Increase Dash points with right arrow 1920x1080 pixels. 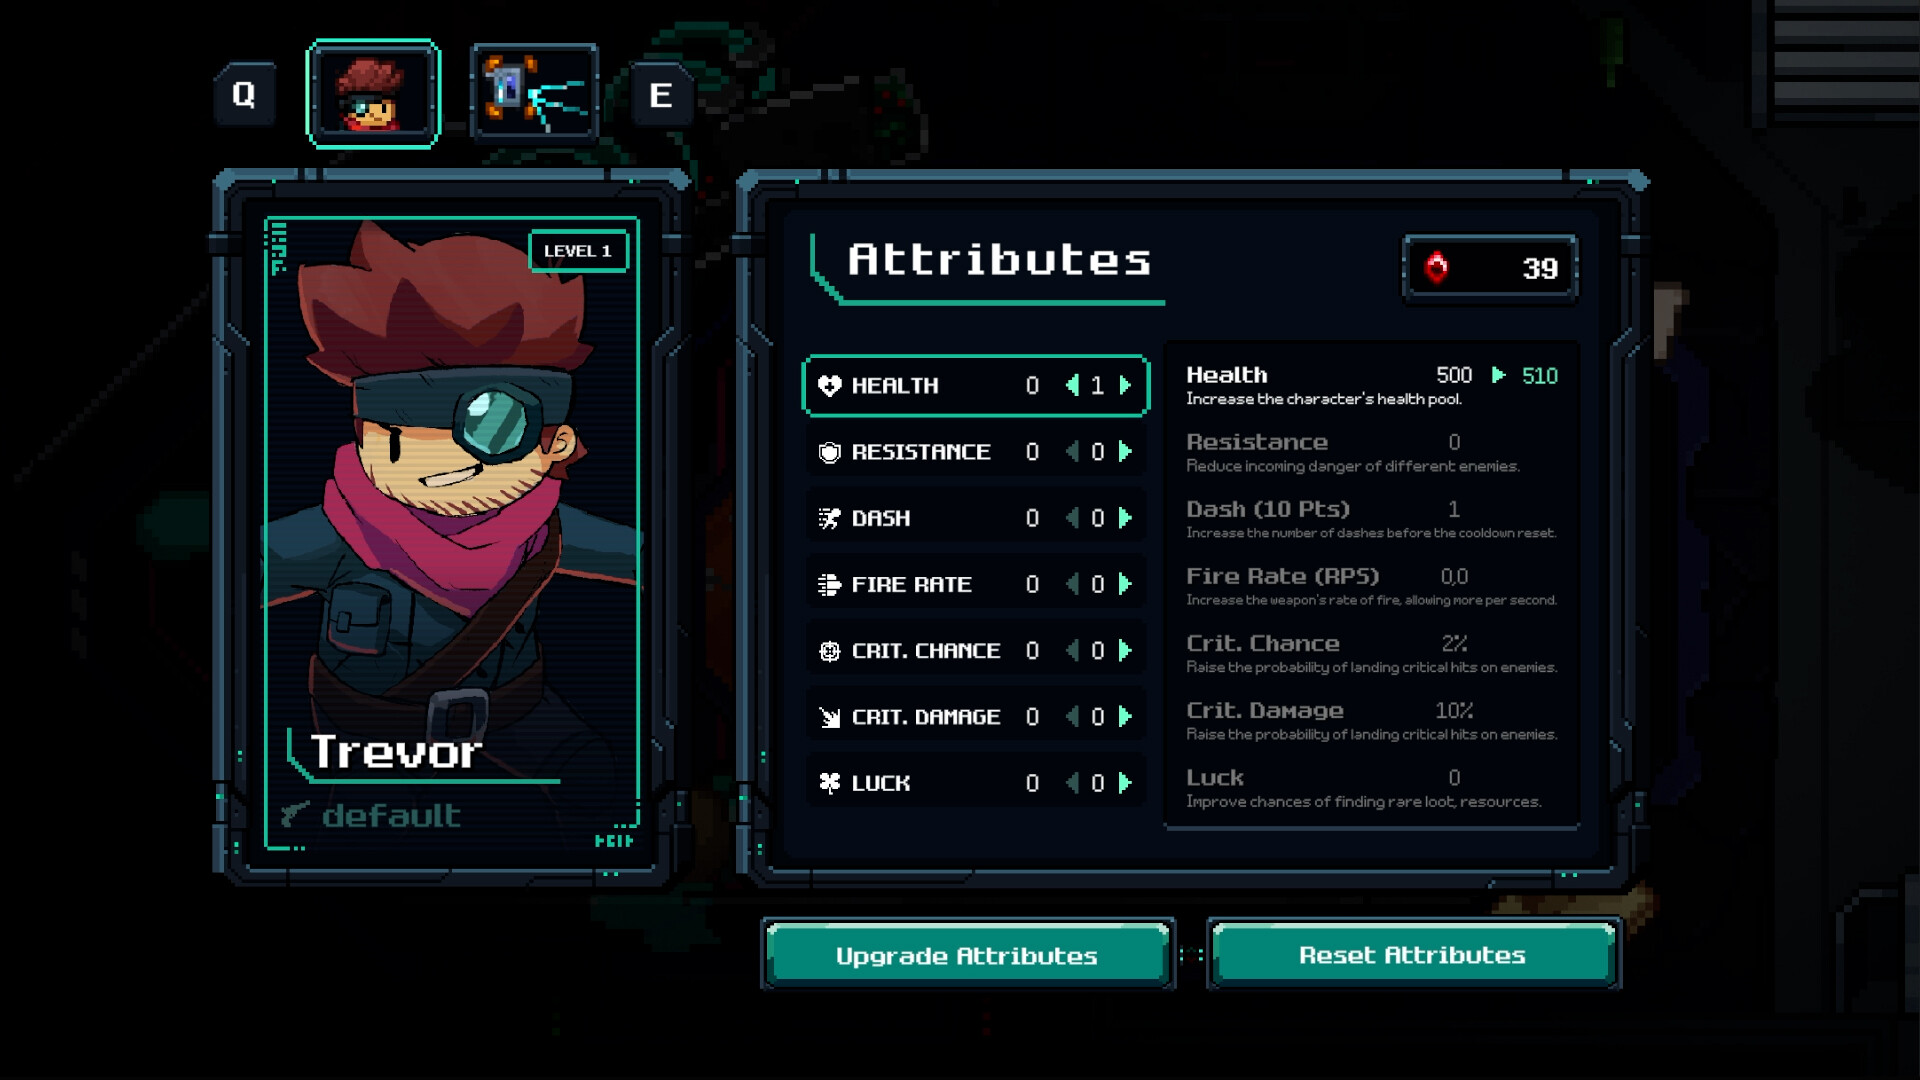[1126, 518]
